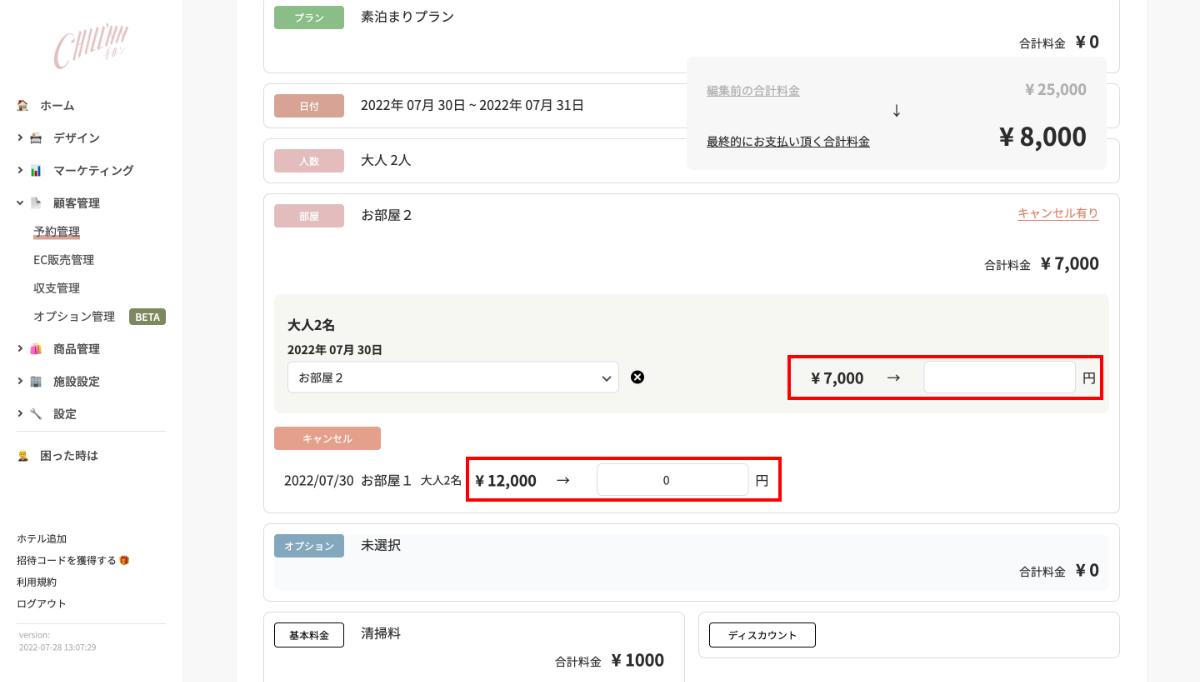Click the デザイン palette icon
The image size is (1200, 682).
tap(36, 138)
